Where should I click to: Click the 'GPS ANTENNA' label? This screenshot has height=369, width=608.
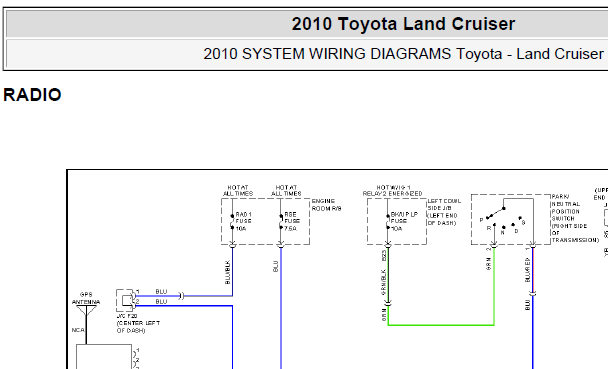click(86, 298)
